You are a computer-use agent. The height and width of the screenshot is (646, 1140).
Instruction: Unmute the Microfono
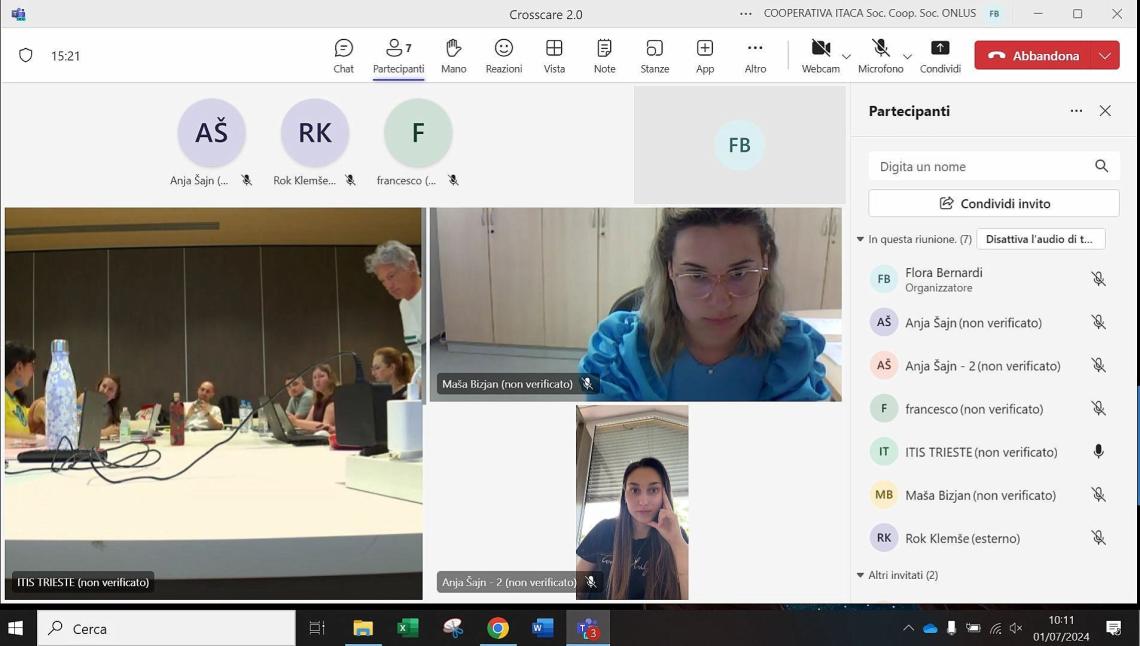880,56
